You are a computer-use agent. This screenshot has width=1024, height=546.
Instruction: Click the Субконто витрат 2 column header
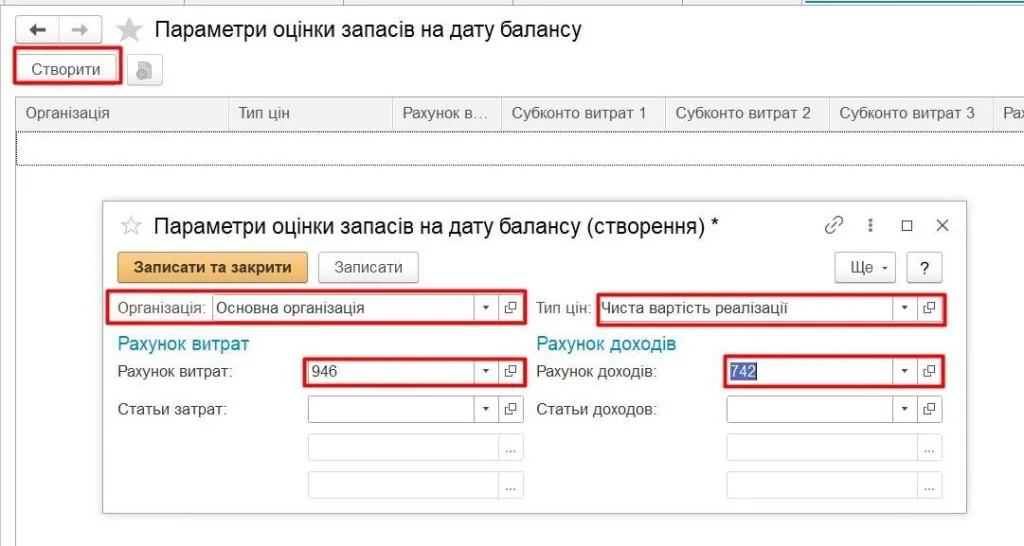(747, 113)
